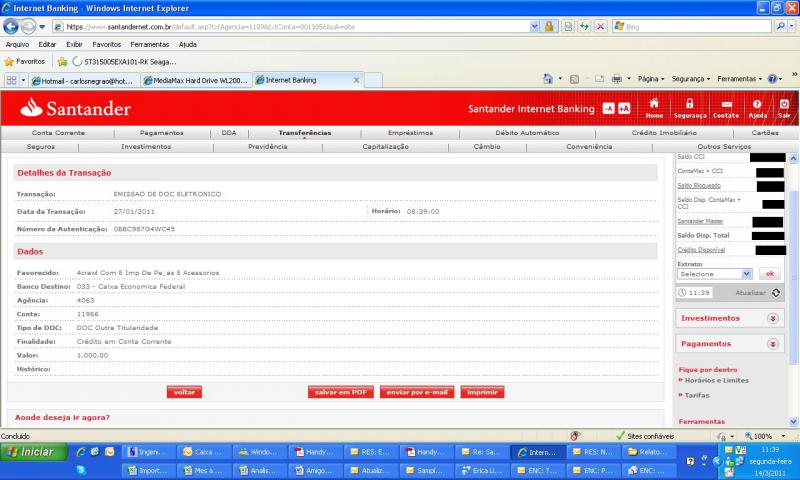Click the Atualizar refresh icon in sidebar
This screenshot has width=800, height=480.
[776, 293]
